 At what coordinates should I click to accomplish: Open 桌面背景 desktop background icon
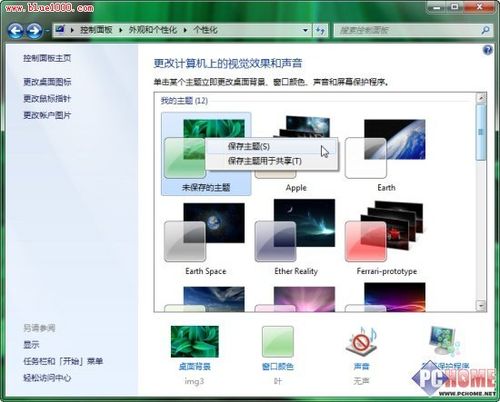tap(195, 342)
